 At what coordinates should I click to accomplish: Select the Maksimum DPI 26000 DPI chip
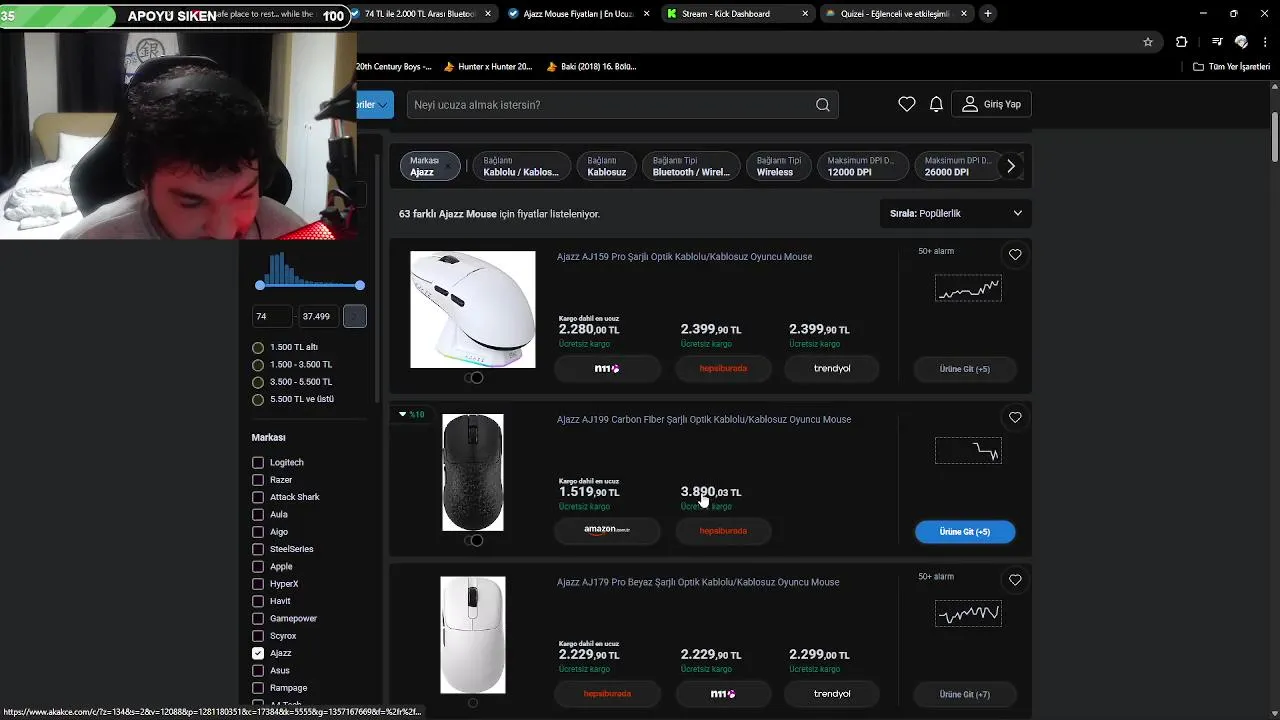pos(958,166)
